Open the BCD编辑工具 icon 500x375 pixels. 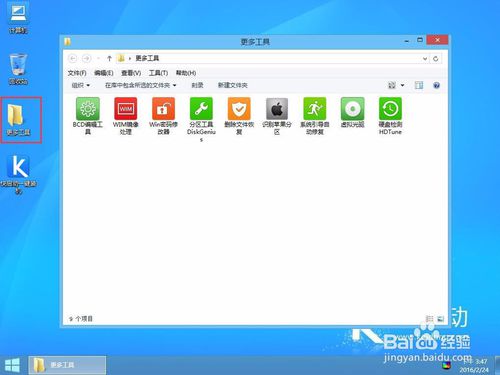pos(87,109)
